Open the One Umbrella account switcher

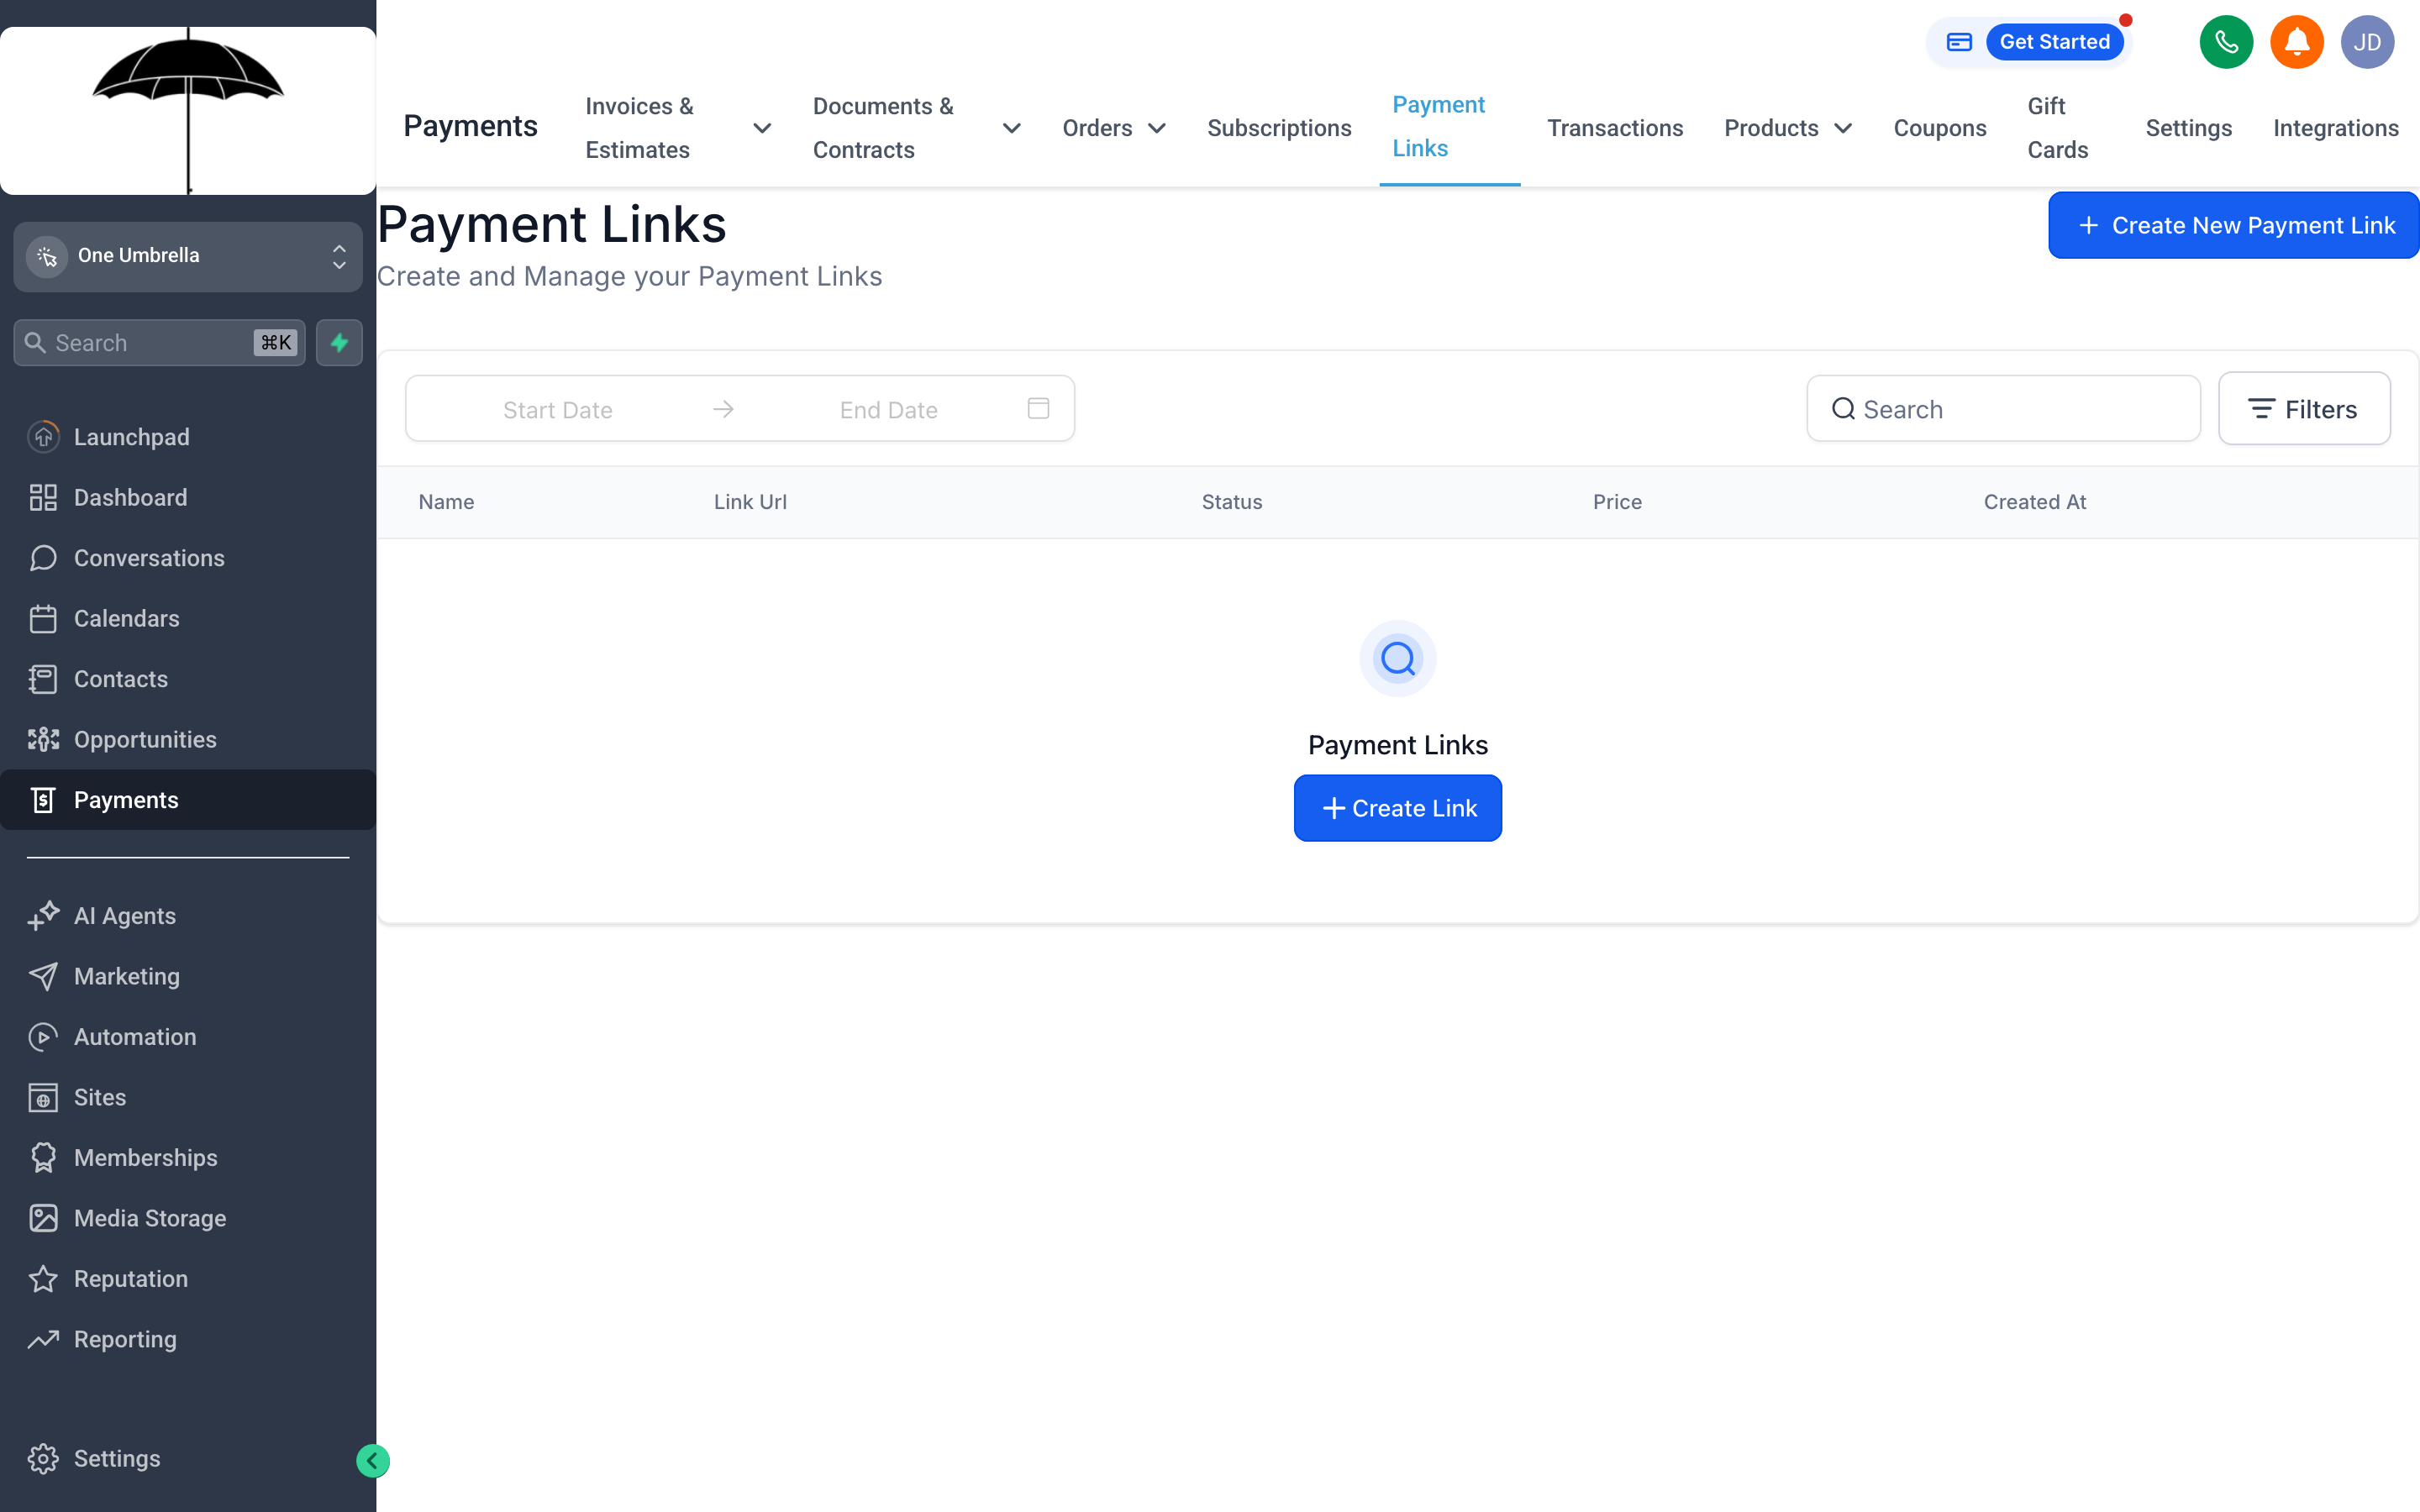coord(188,256)
